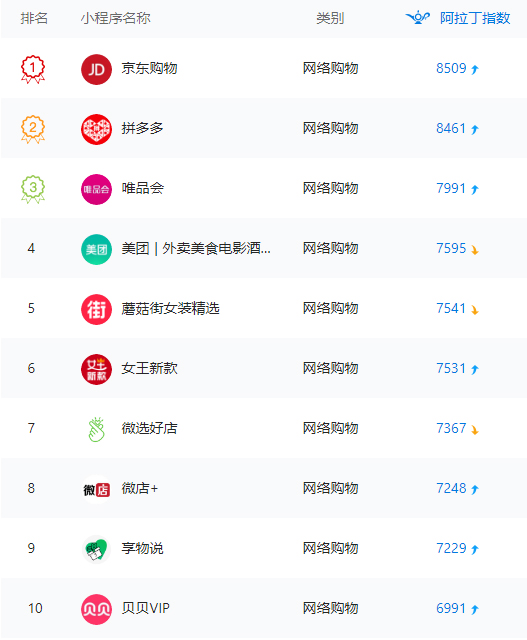This screenshot has width=527, height=640.
Task: Click the 蘑菇街女装精选 name link
Action: pos(171,309)
